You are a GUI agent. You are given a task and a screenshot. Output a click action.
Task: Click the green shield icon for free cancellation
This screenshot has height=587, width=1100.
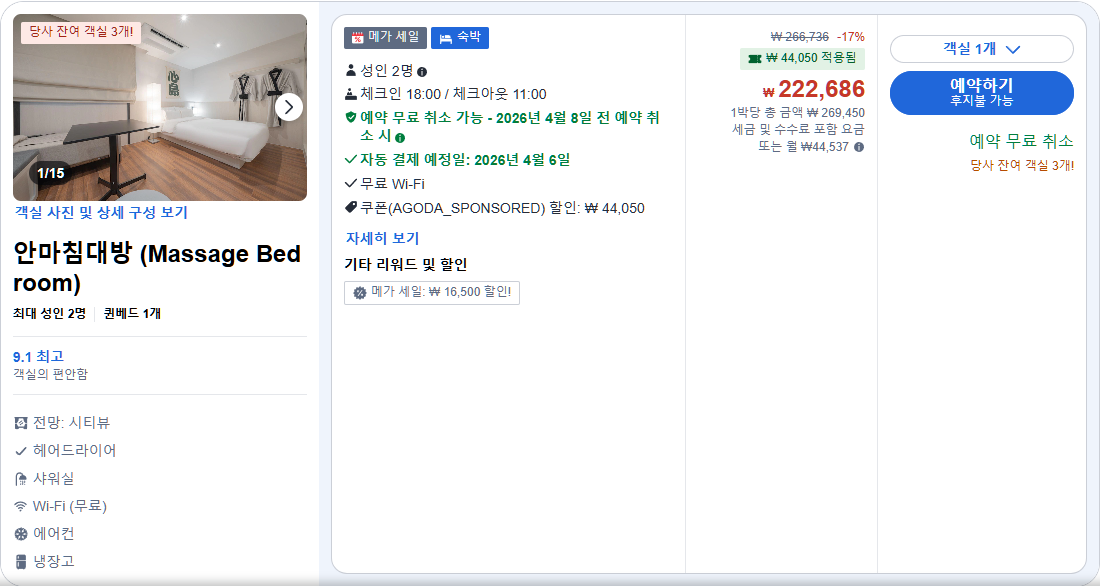click(x=351, y=117)
